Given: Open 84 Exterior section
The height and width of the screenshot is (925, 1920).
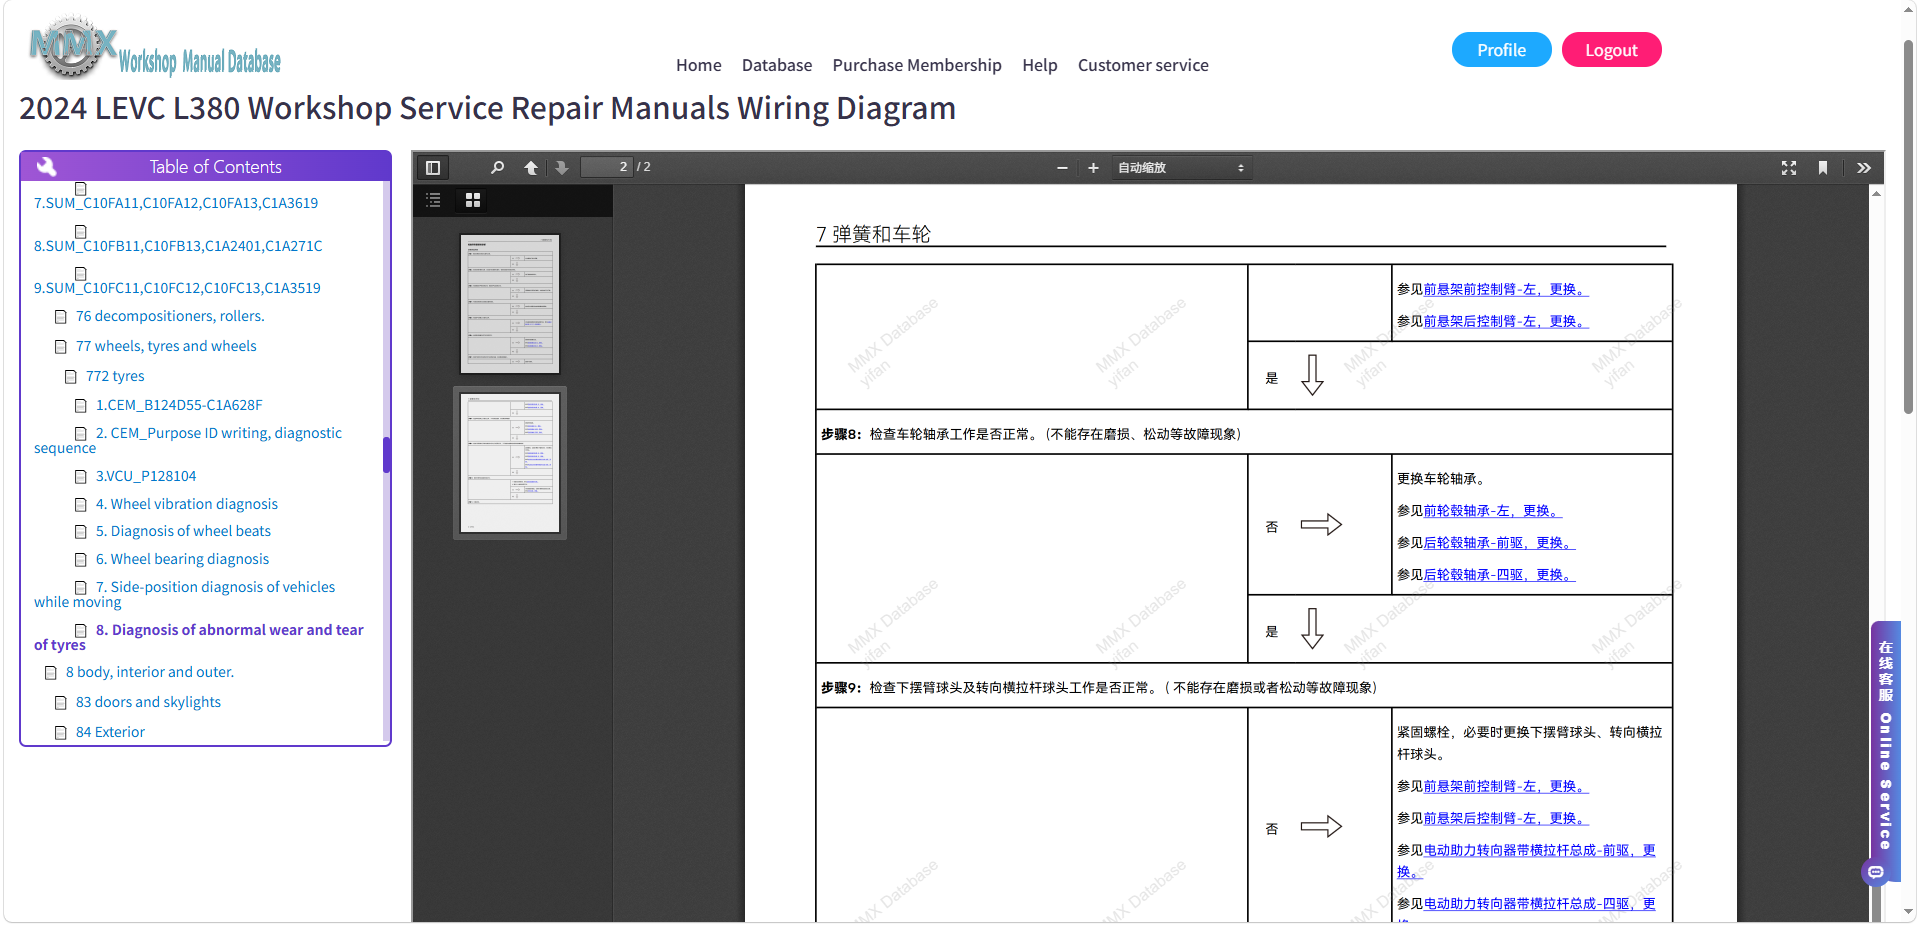Looking at the screenshot, I should [110, 732].
